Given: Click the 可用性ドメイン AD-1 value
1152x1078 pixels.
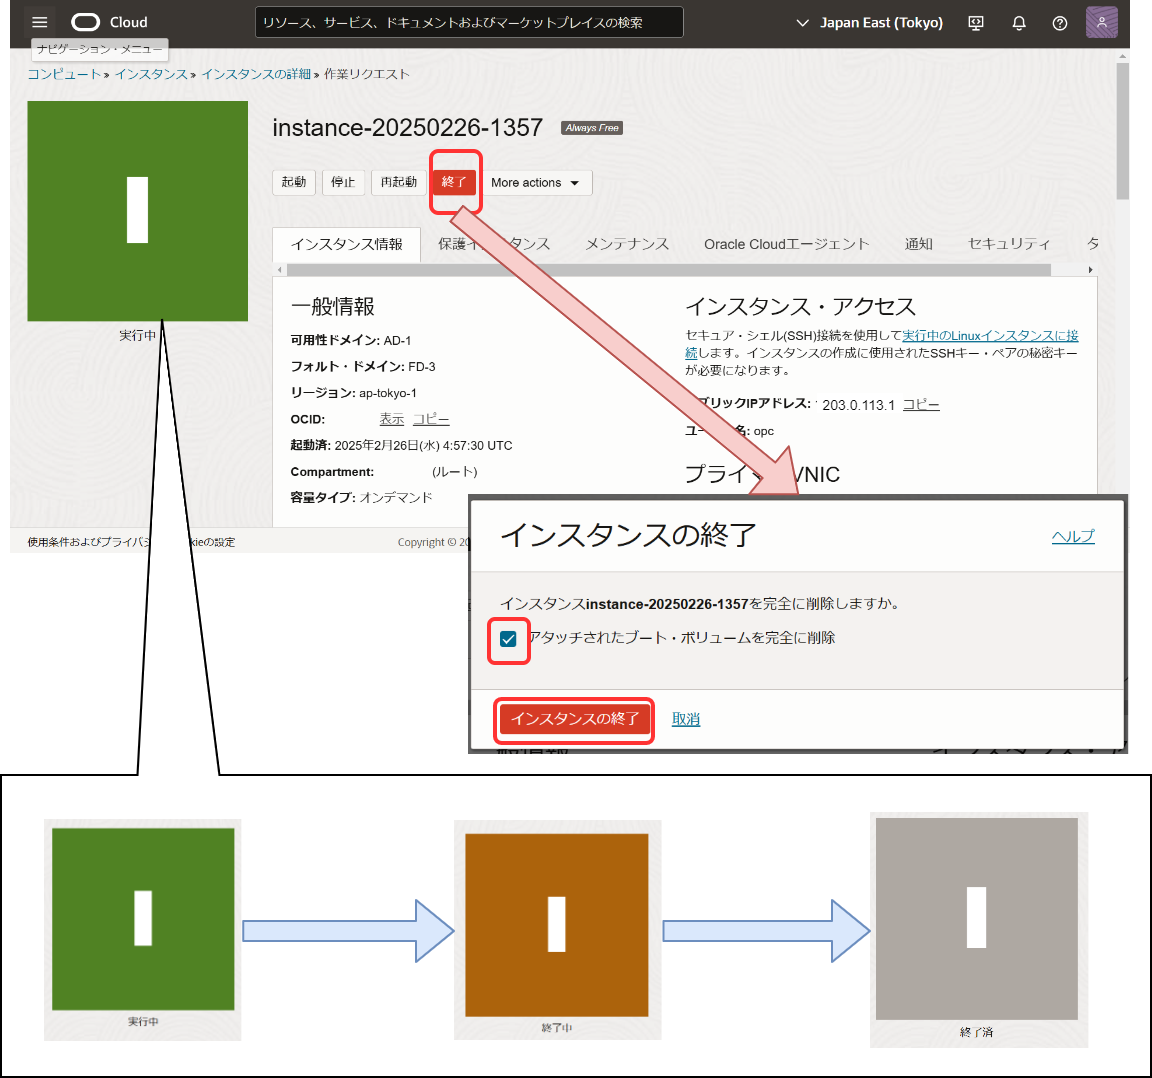Looking at the screenshot, I should pyautogui.click(x=397, y=340).
